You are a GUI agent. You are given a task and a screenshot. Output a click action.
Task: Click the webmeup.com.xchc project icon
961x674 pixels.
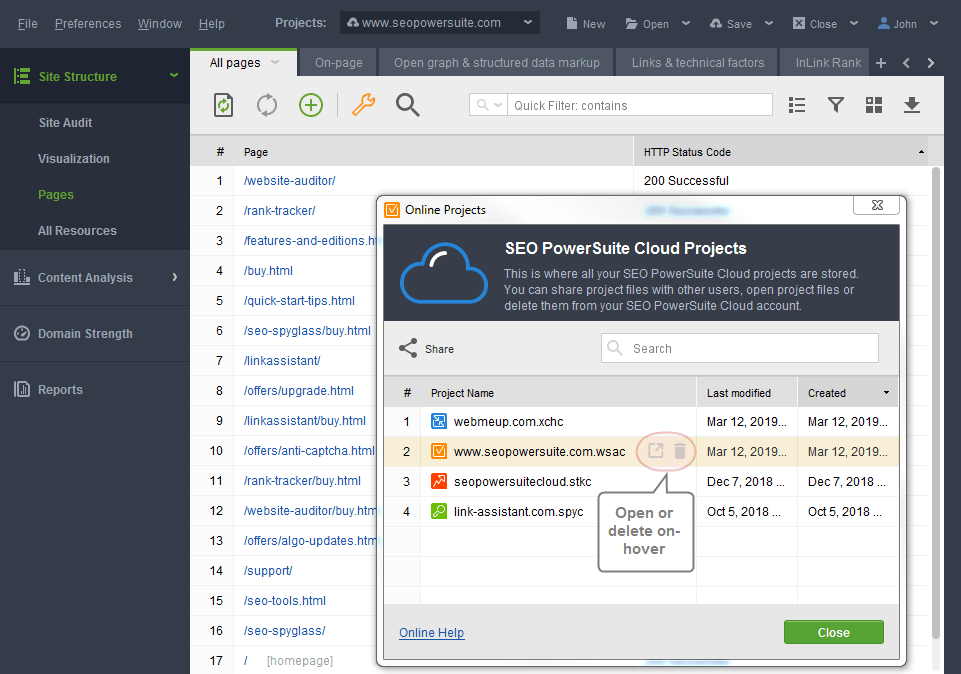439,421
